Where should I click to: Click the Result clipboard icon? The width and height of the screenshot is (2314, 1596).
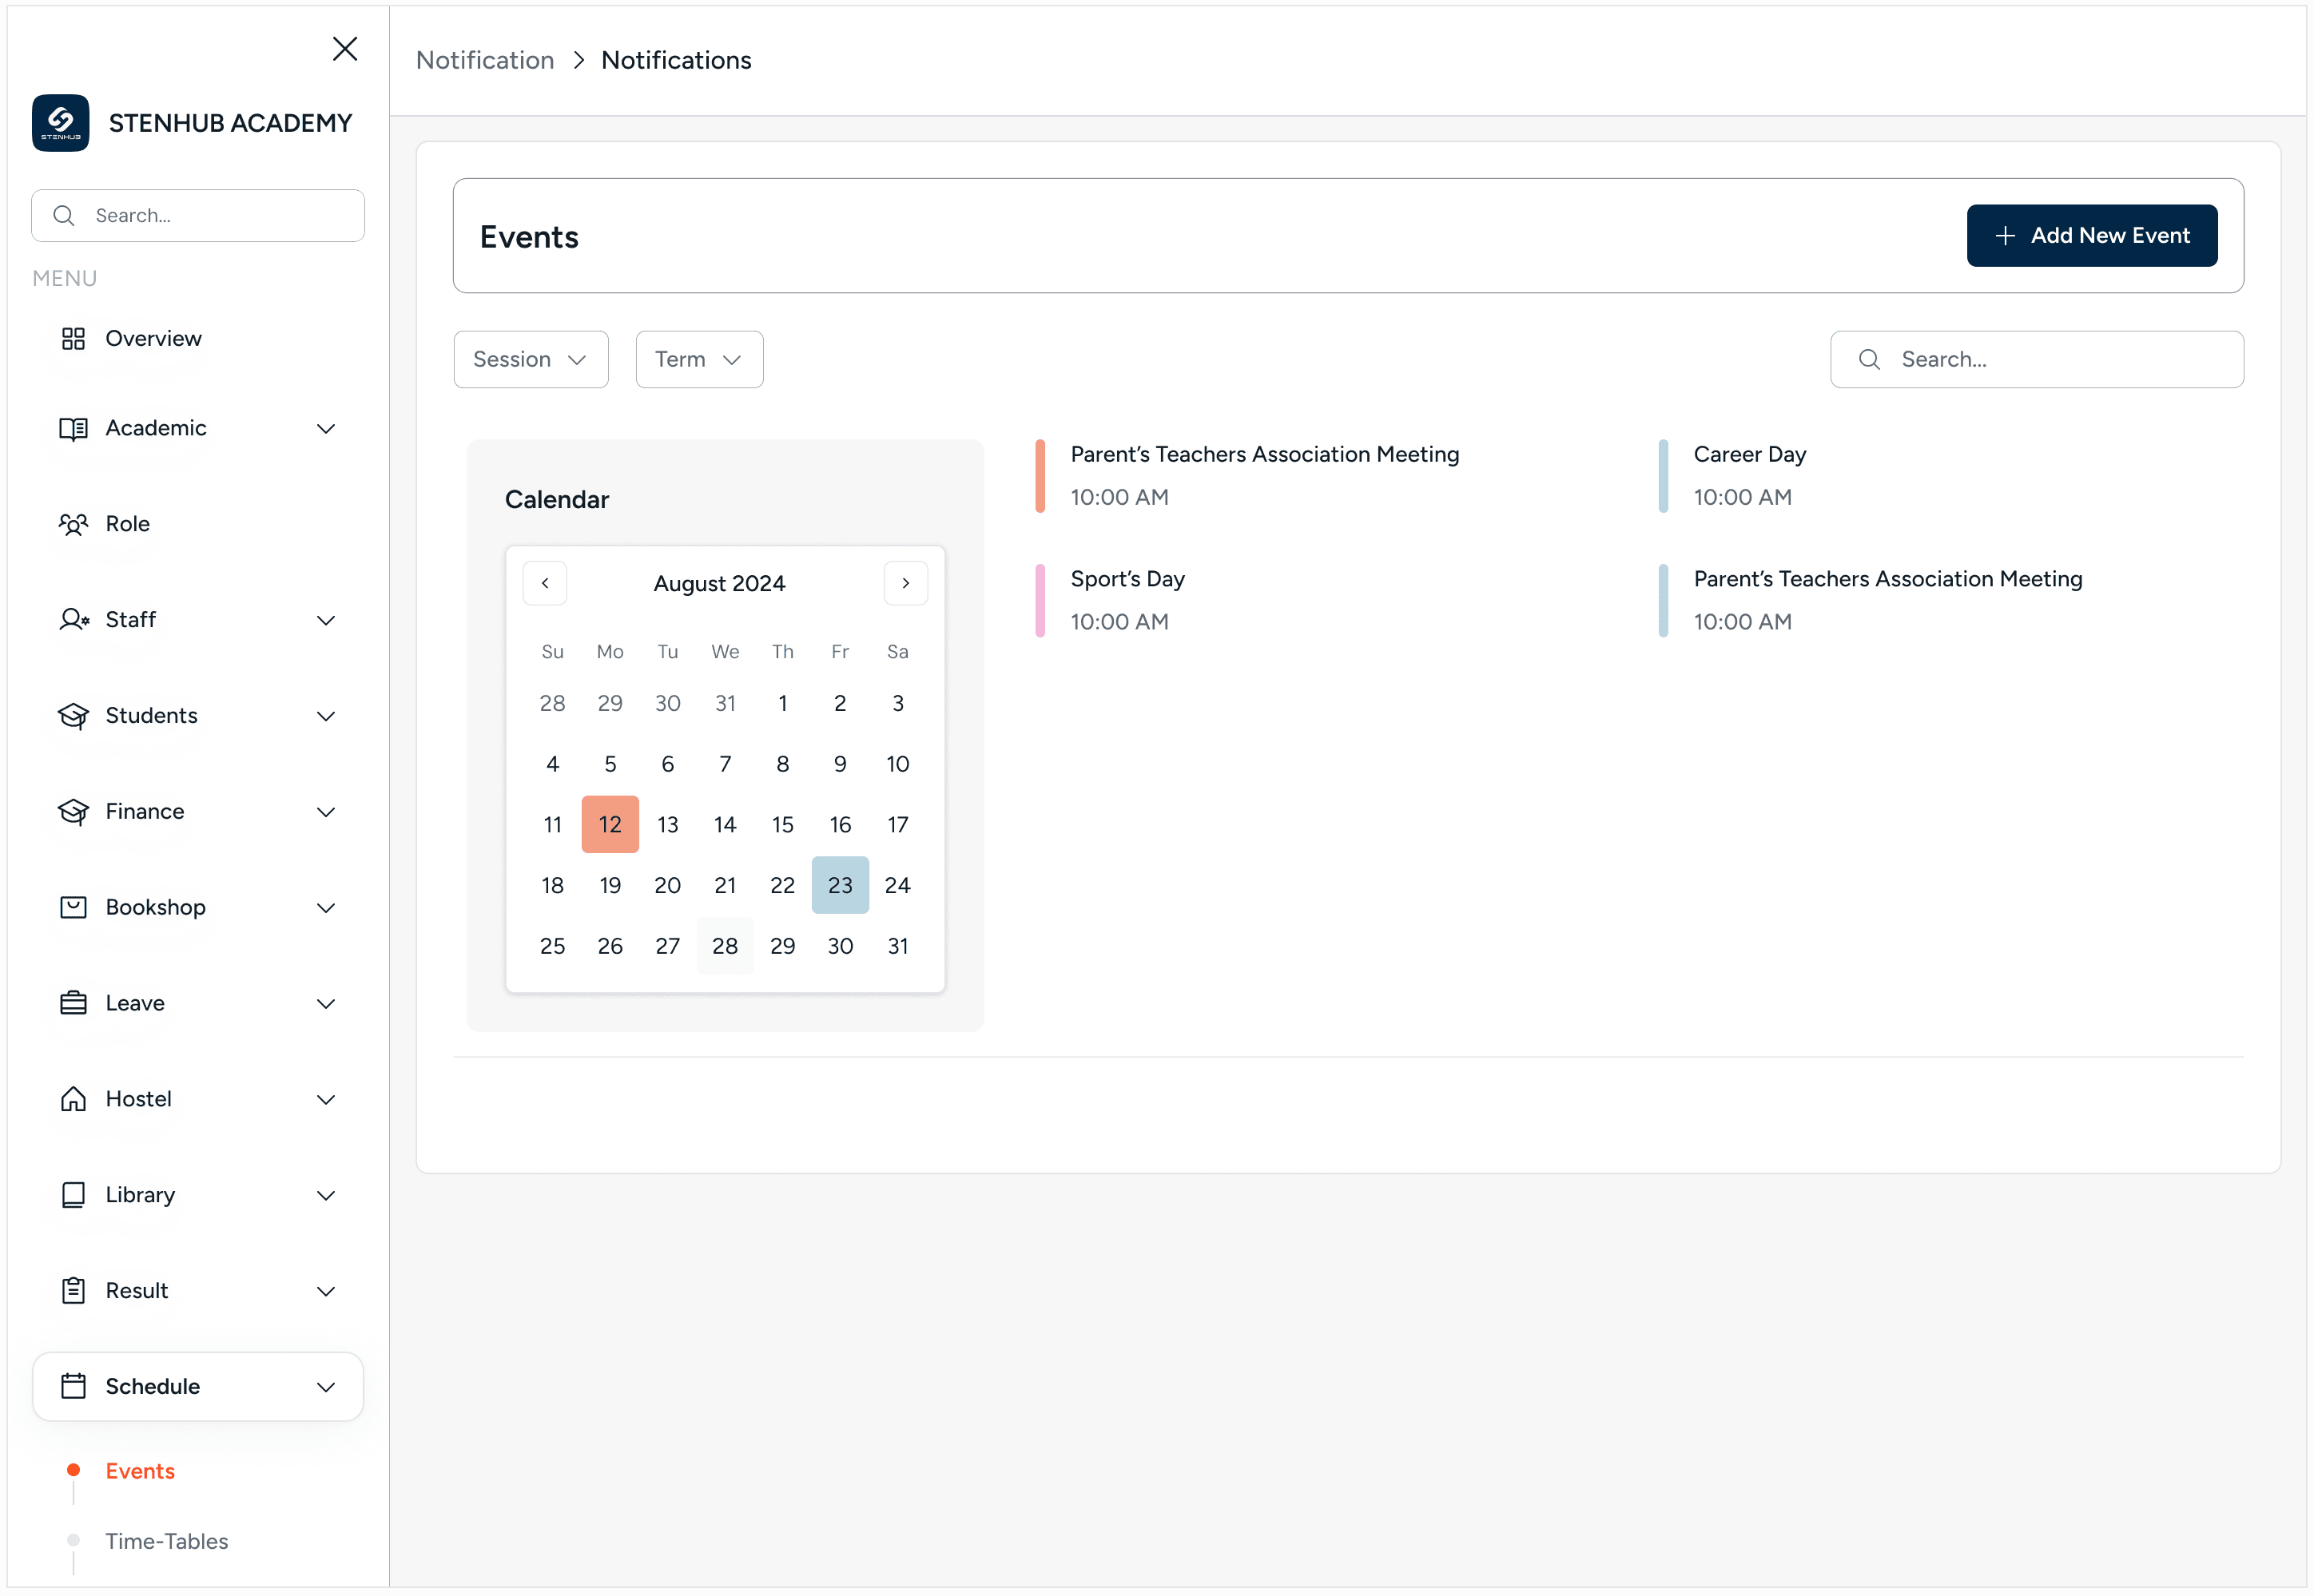[x=73, y=1291]
